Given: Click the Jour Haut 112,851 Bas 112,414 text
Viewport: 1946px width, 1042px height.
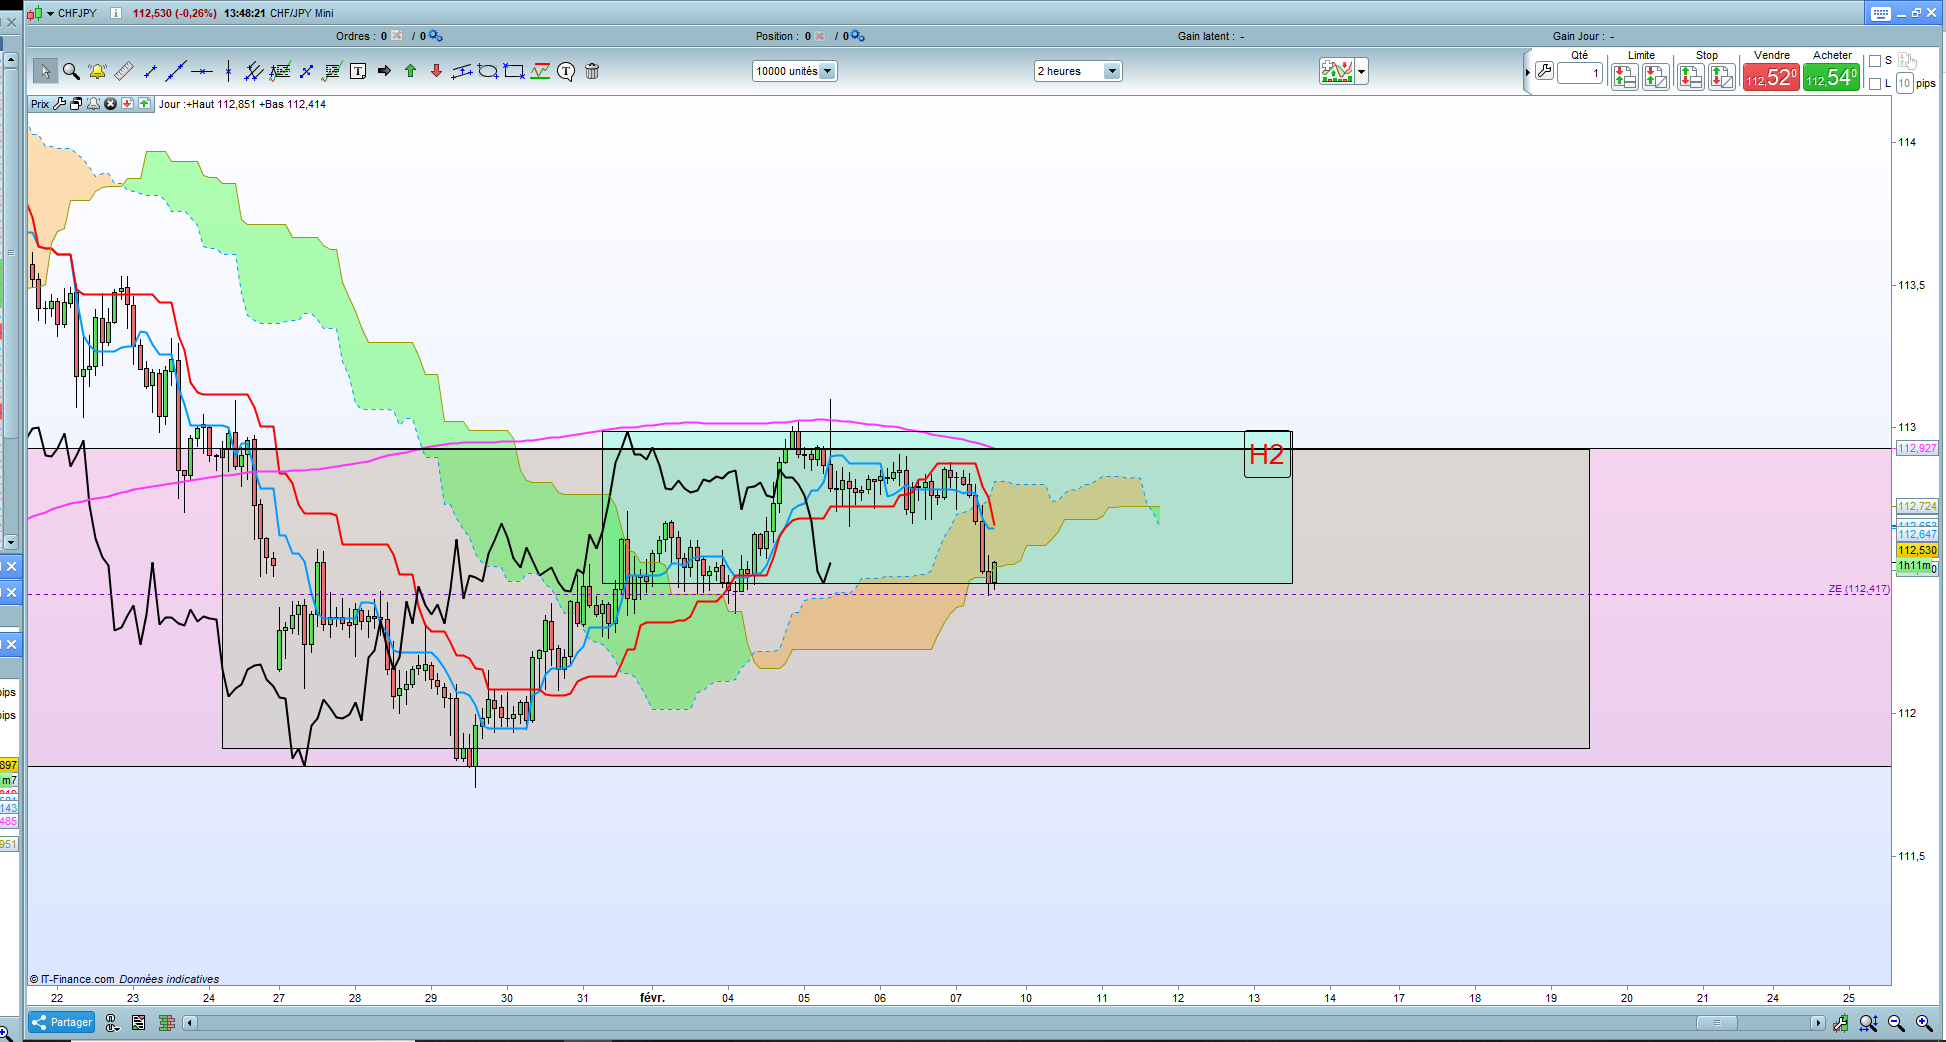Looking at the screenshot, I should point(242,104).
